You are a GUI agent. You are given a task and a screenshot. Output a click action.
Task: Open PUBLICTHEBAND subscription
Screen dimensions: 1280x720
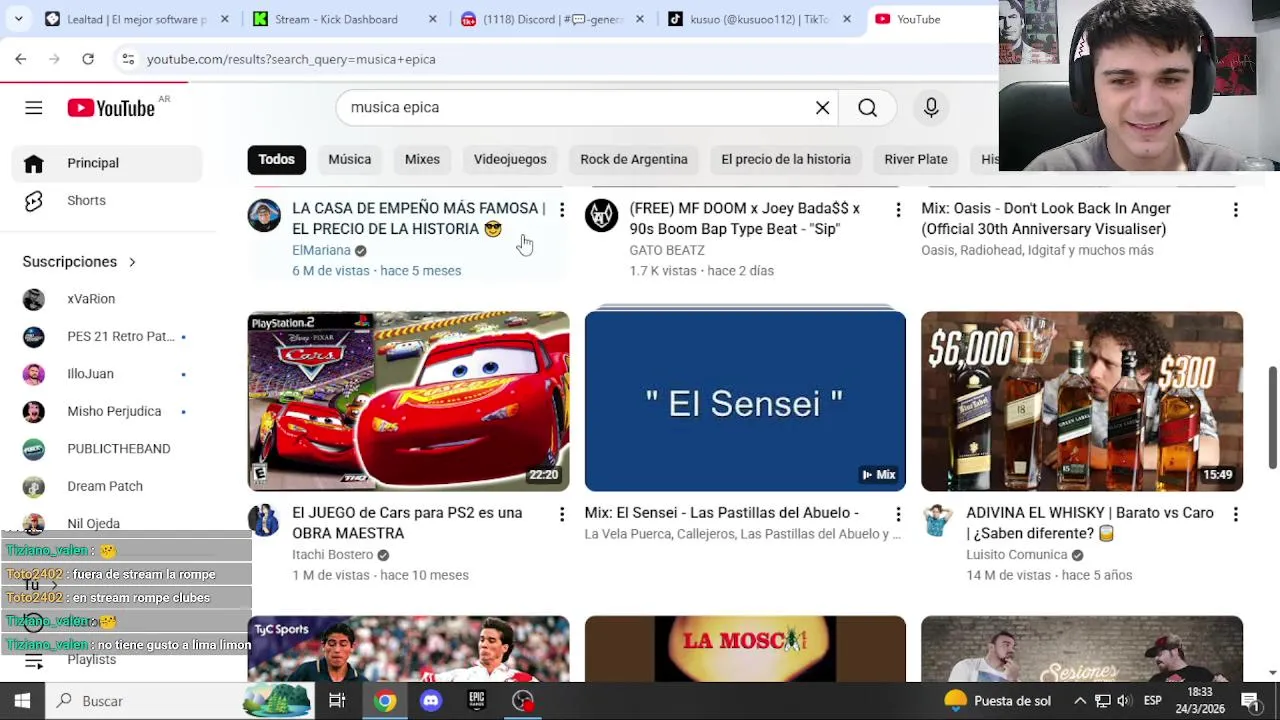coord(107,449)
